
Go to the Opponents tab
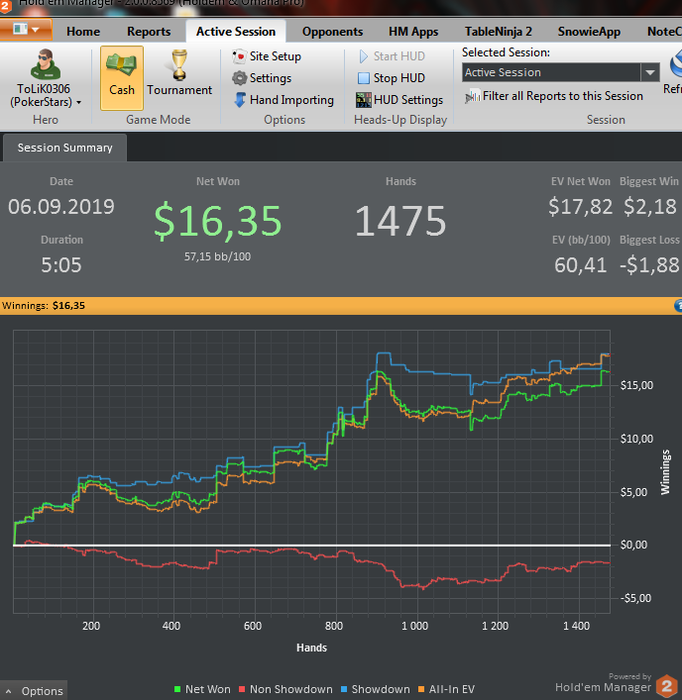332,32
